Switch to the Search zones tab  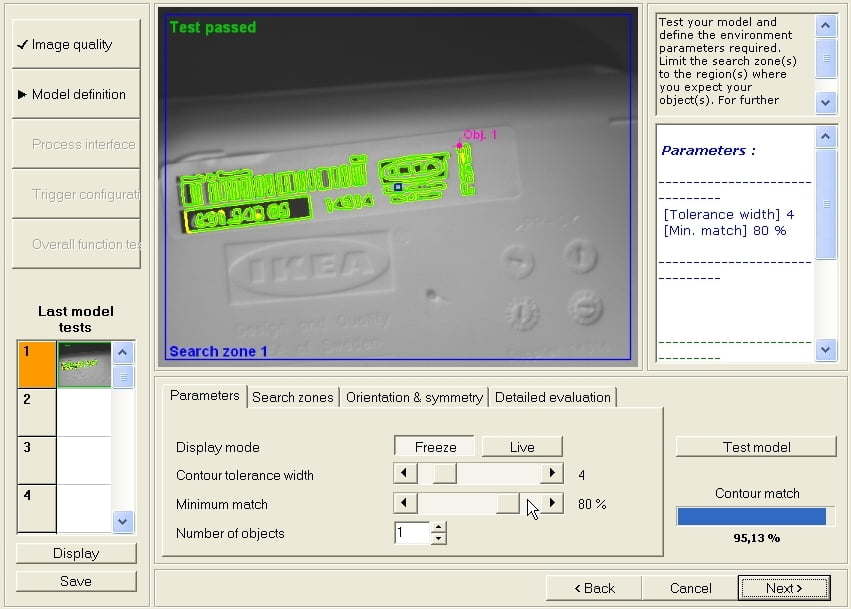click(x=292, y=397)
